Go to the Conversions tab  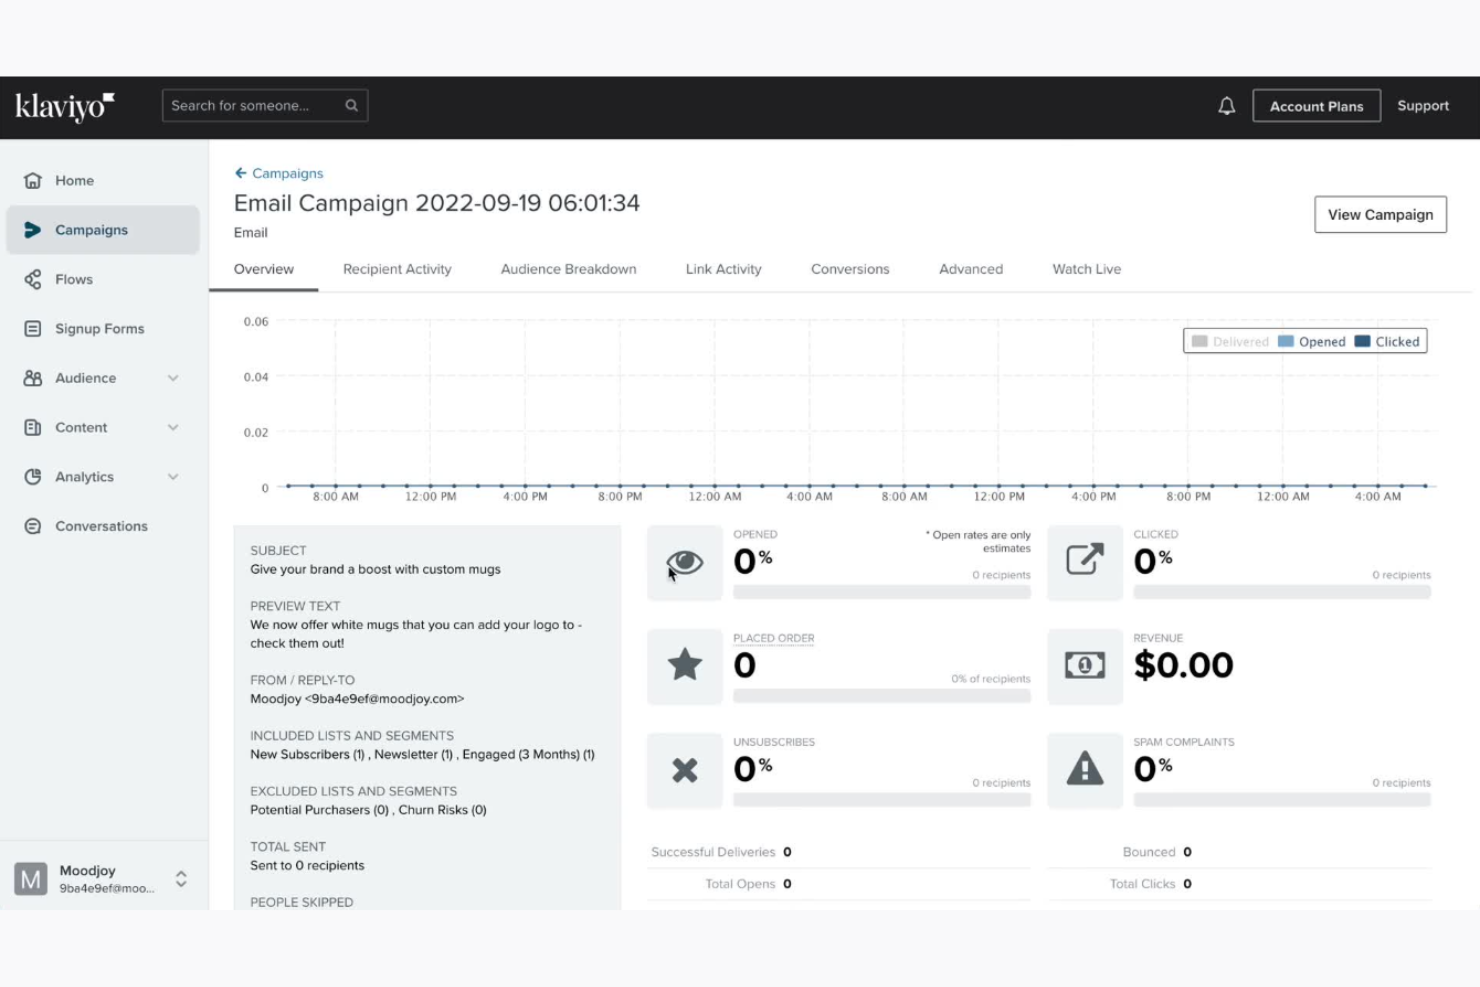(x=850, y=269)
